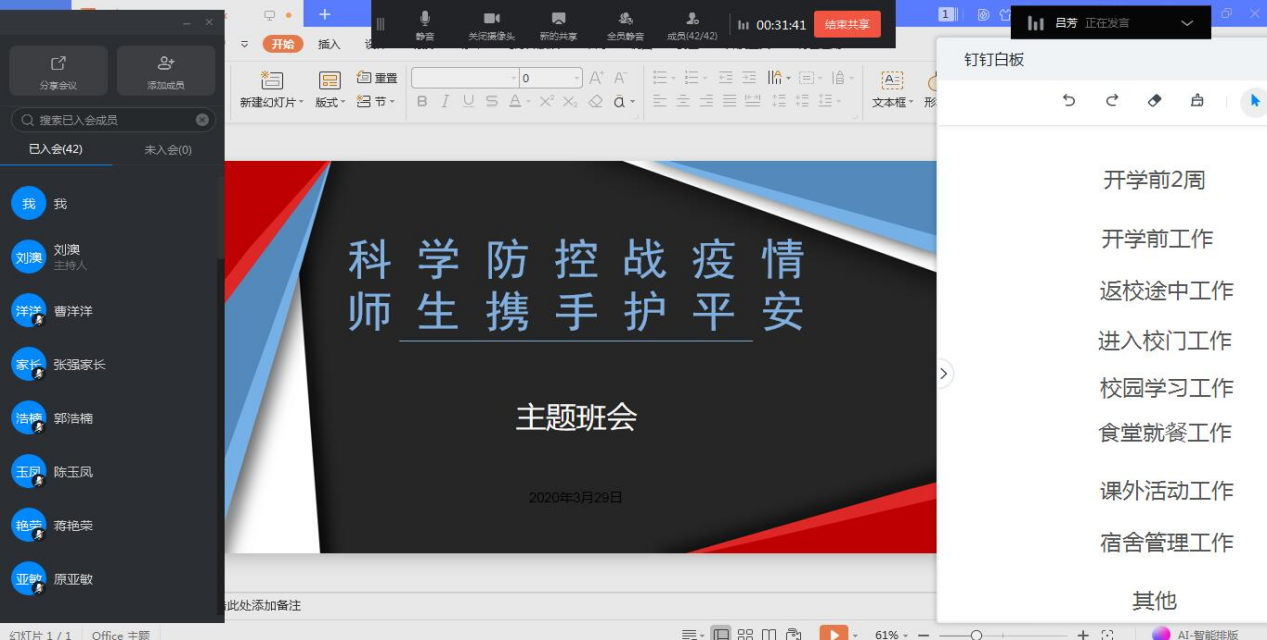Click the 搜索已入会成员 search field

coord(112,120)
